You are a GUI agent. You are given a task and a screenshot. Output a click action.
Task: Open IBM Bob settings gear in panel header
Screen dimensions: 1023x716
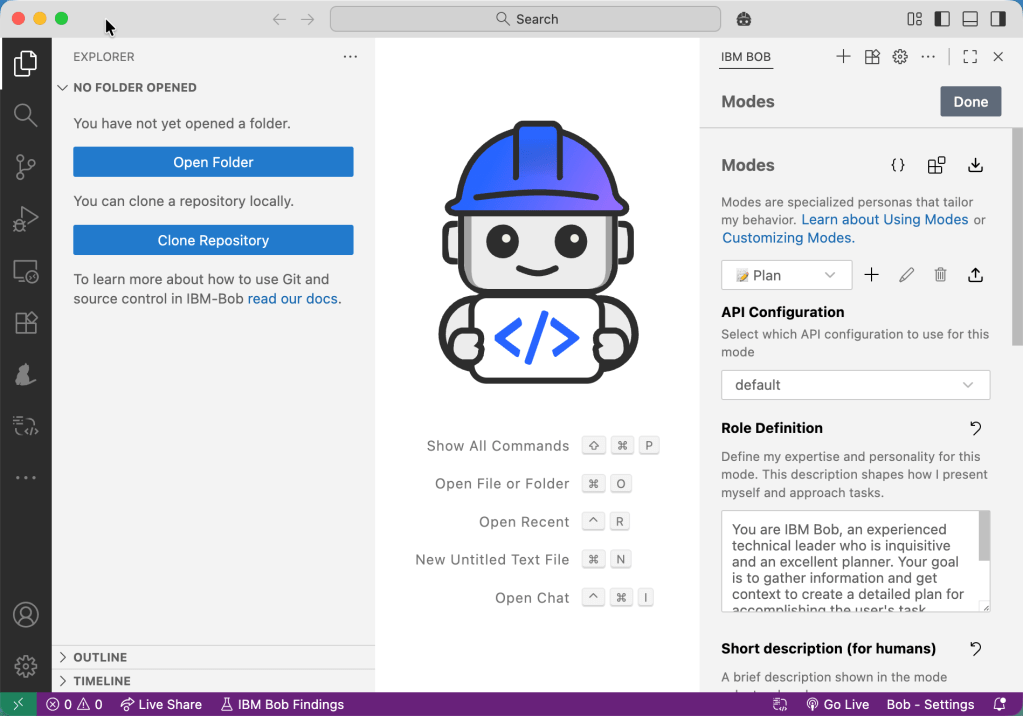tap(900, 57)
